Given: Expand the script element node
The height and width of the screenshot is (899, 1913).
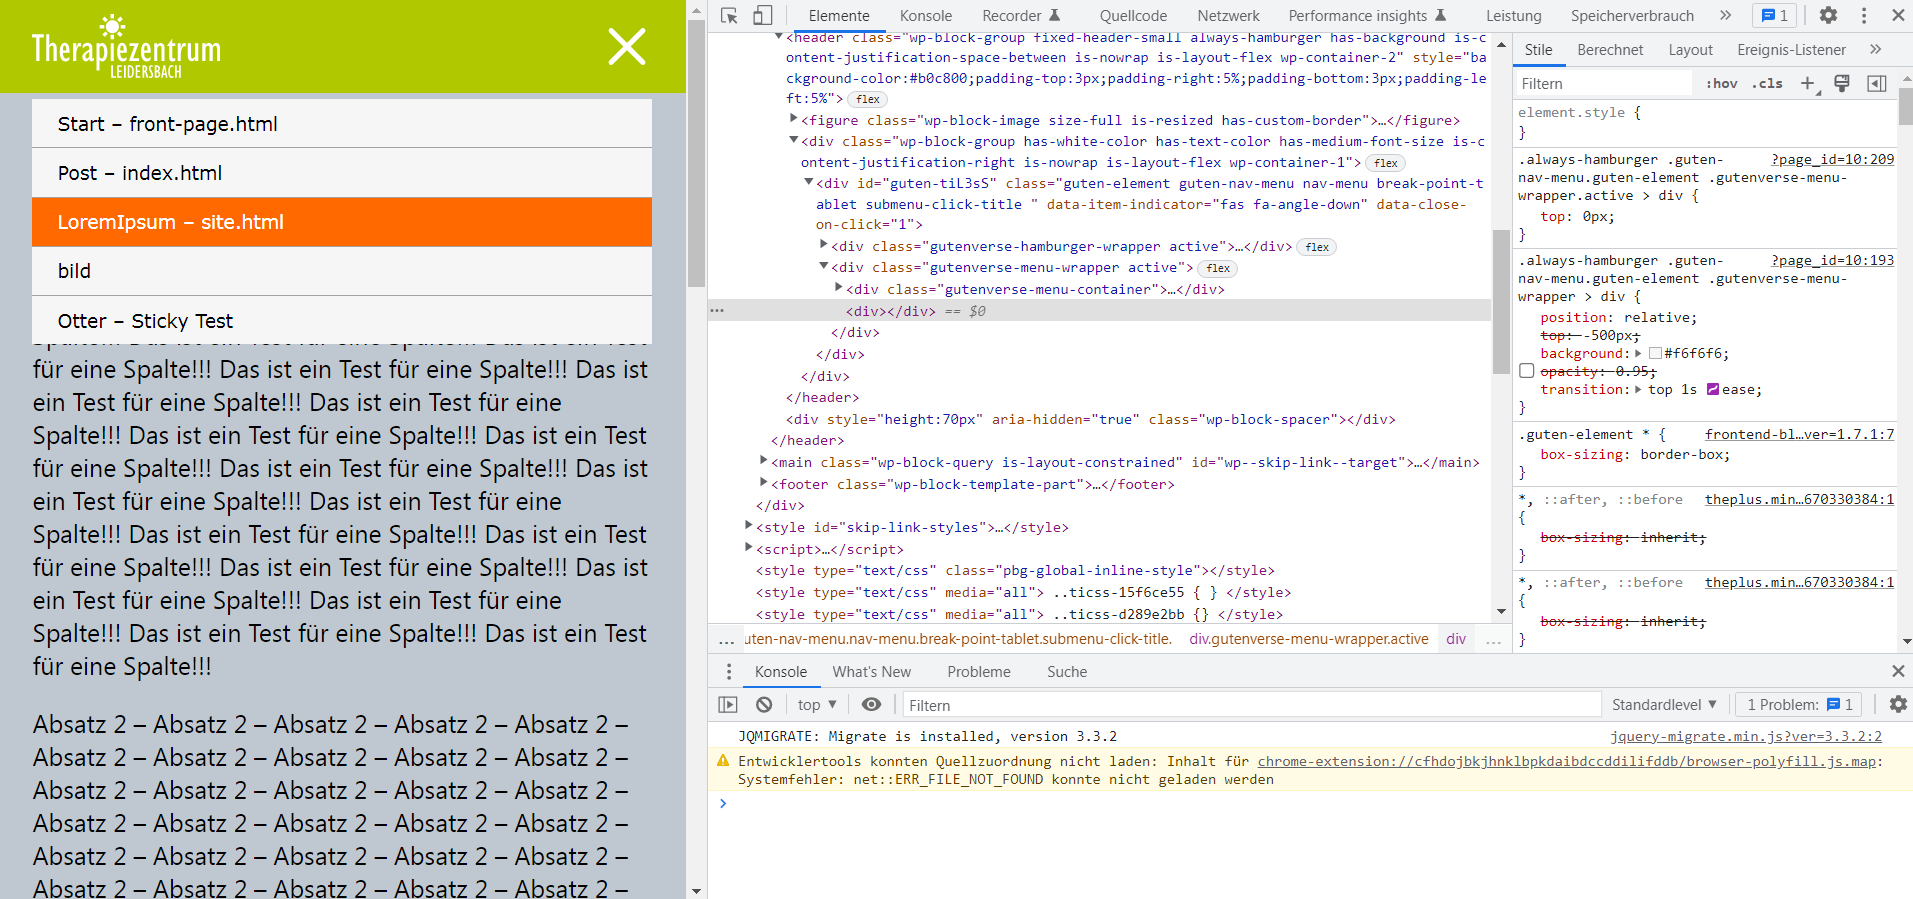Looking at the screenshot, I should [749, 548].
